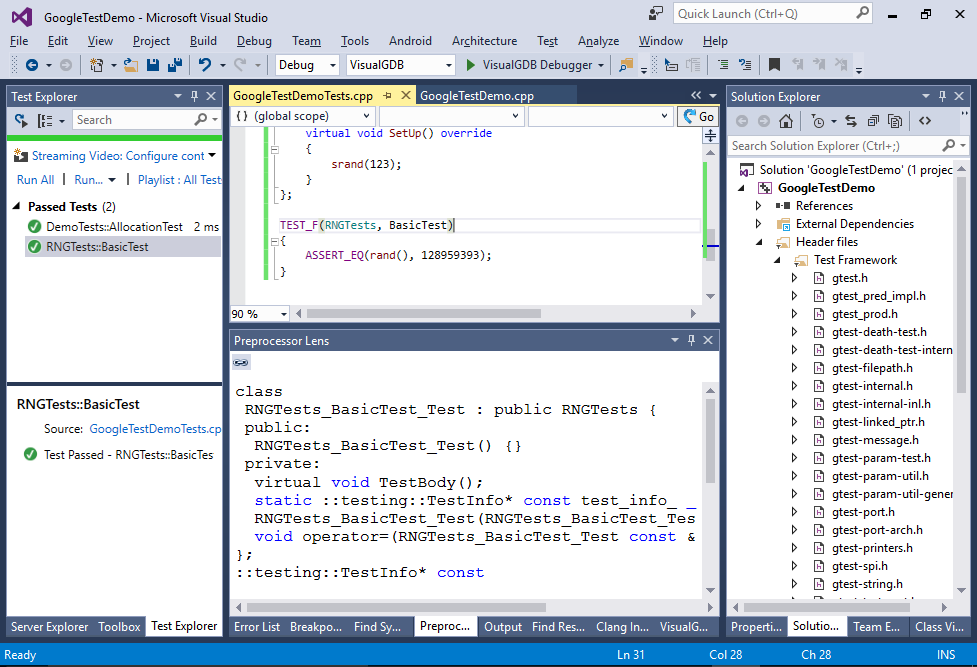This screenshot has width=977, height=667.
Task: Select the DemoTests::AllocationTest result
Action: pos(123,227)
